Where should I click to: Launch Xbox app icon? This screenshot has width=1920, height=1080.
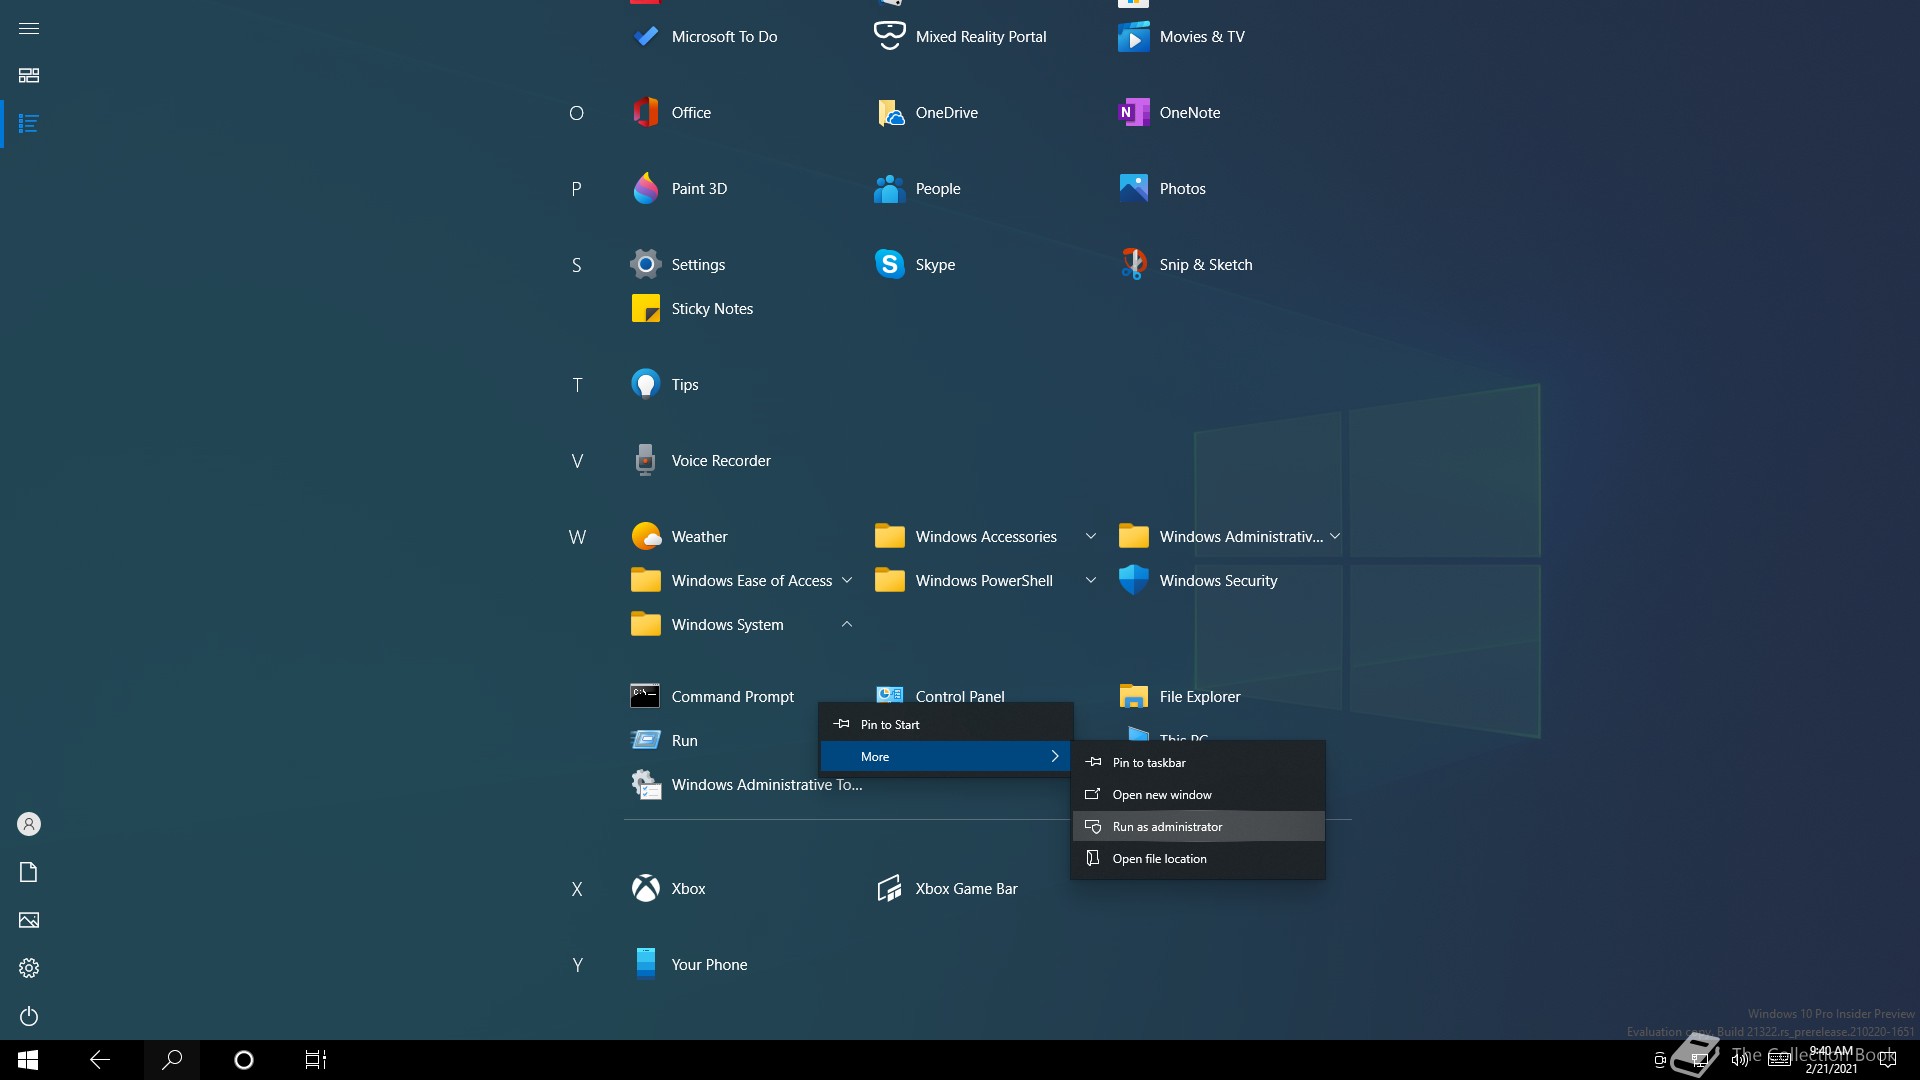(x=646, y=888)
